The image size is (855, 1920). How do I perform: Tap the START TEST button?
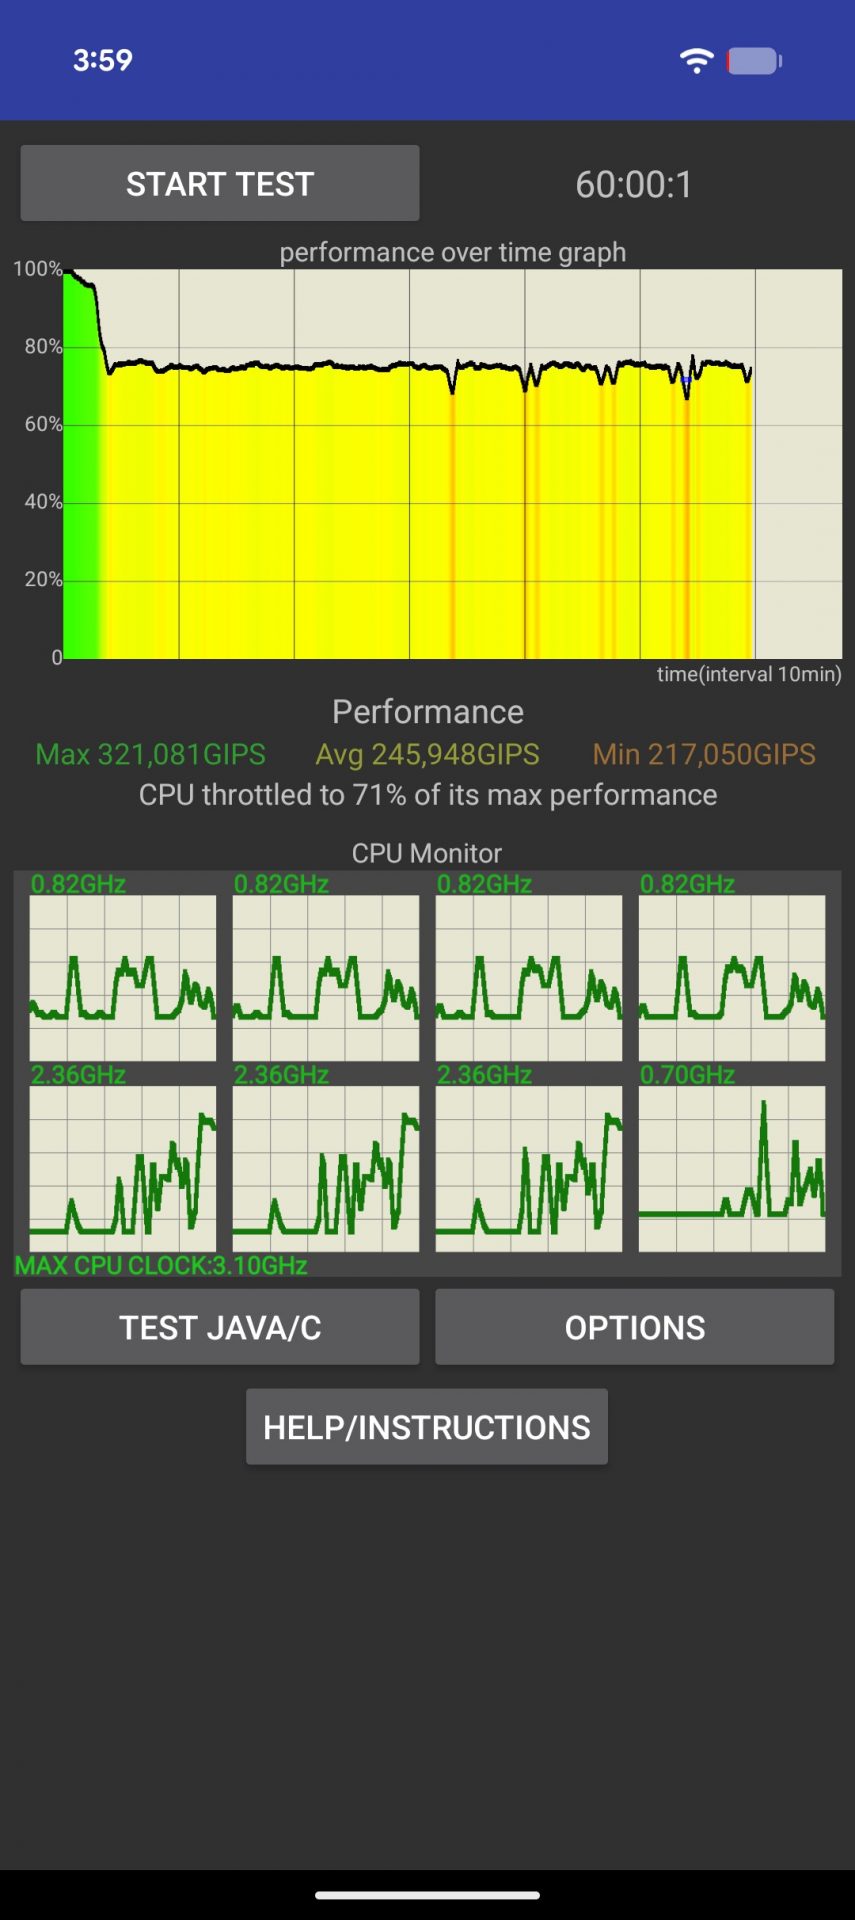[x=220, y=183]
